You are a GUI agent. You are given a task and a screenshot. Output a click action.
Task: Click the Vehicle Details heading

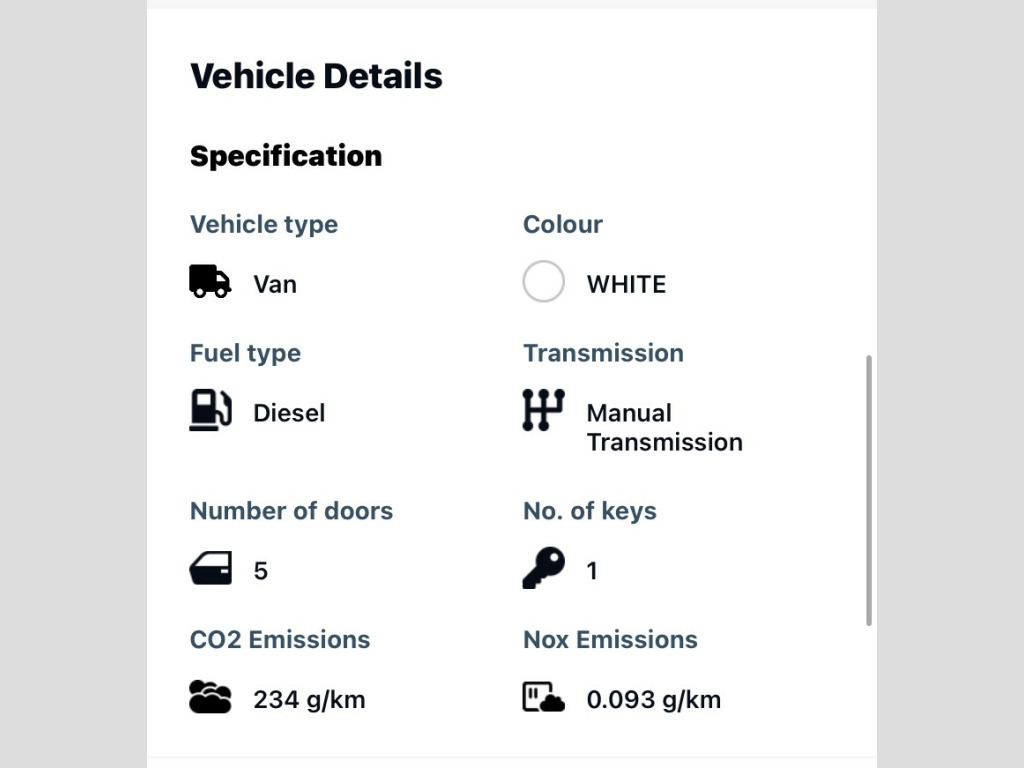coord(316,76)
